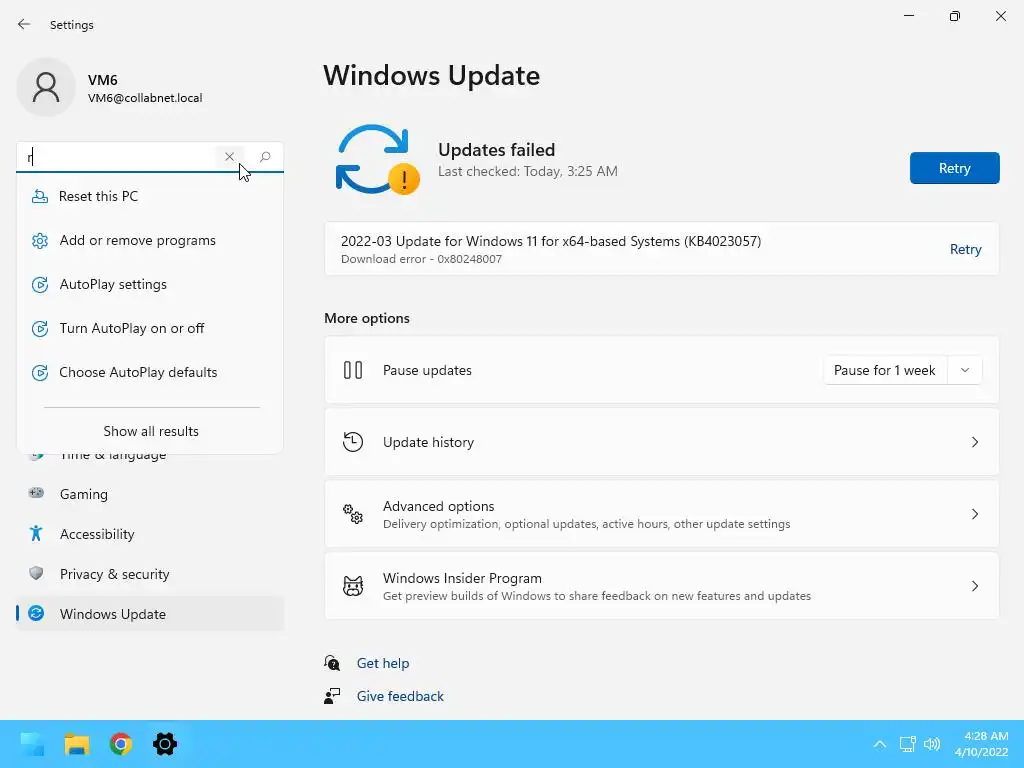Click the Reset this PC result icon
This screenshot has height=768, width=1024.
(40, 196)
